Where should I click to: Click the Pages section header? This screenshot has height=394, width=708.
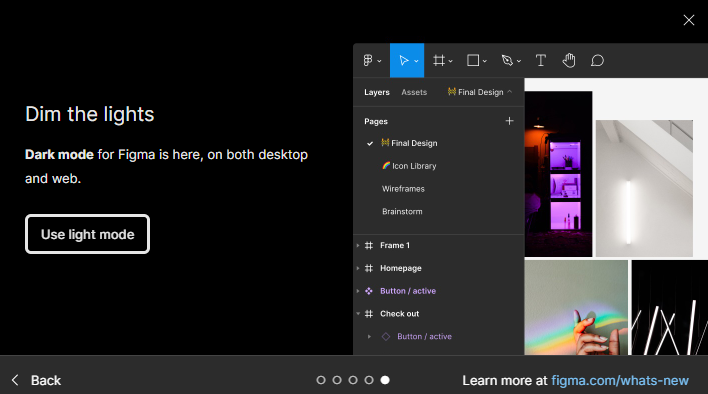click(x=376, y=121)
